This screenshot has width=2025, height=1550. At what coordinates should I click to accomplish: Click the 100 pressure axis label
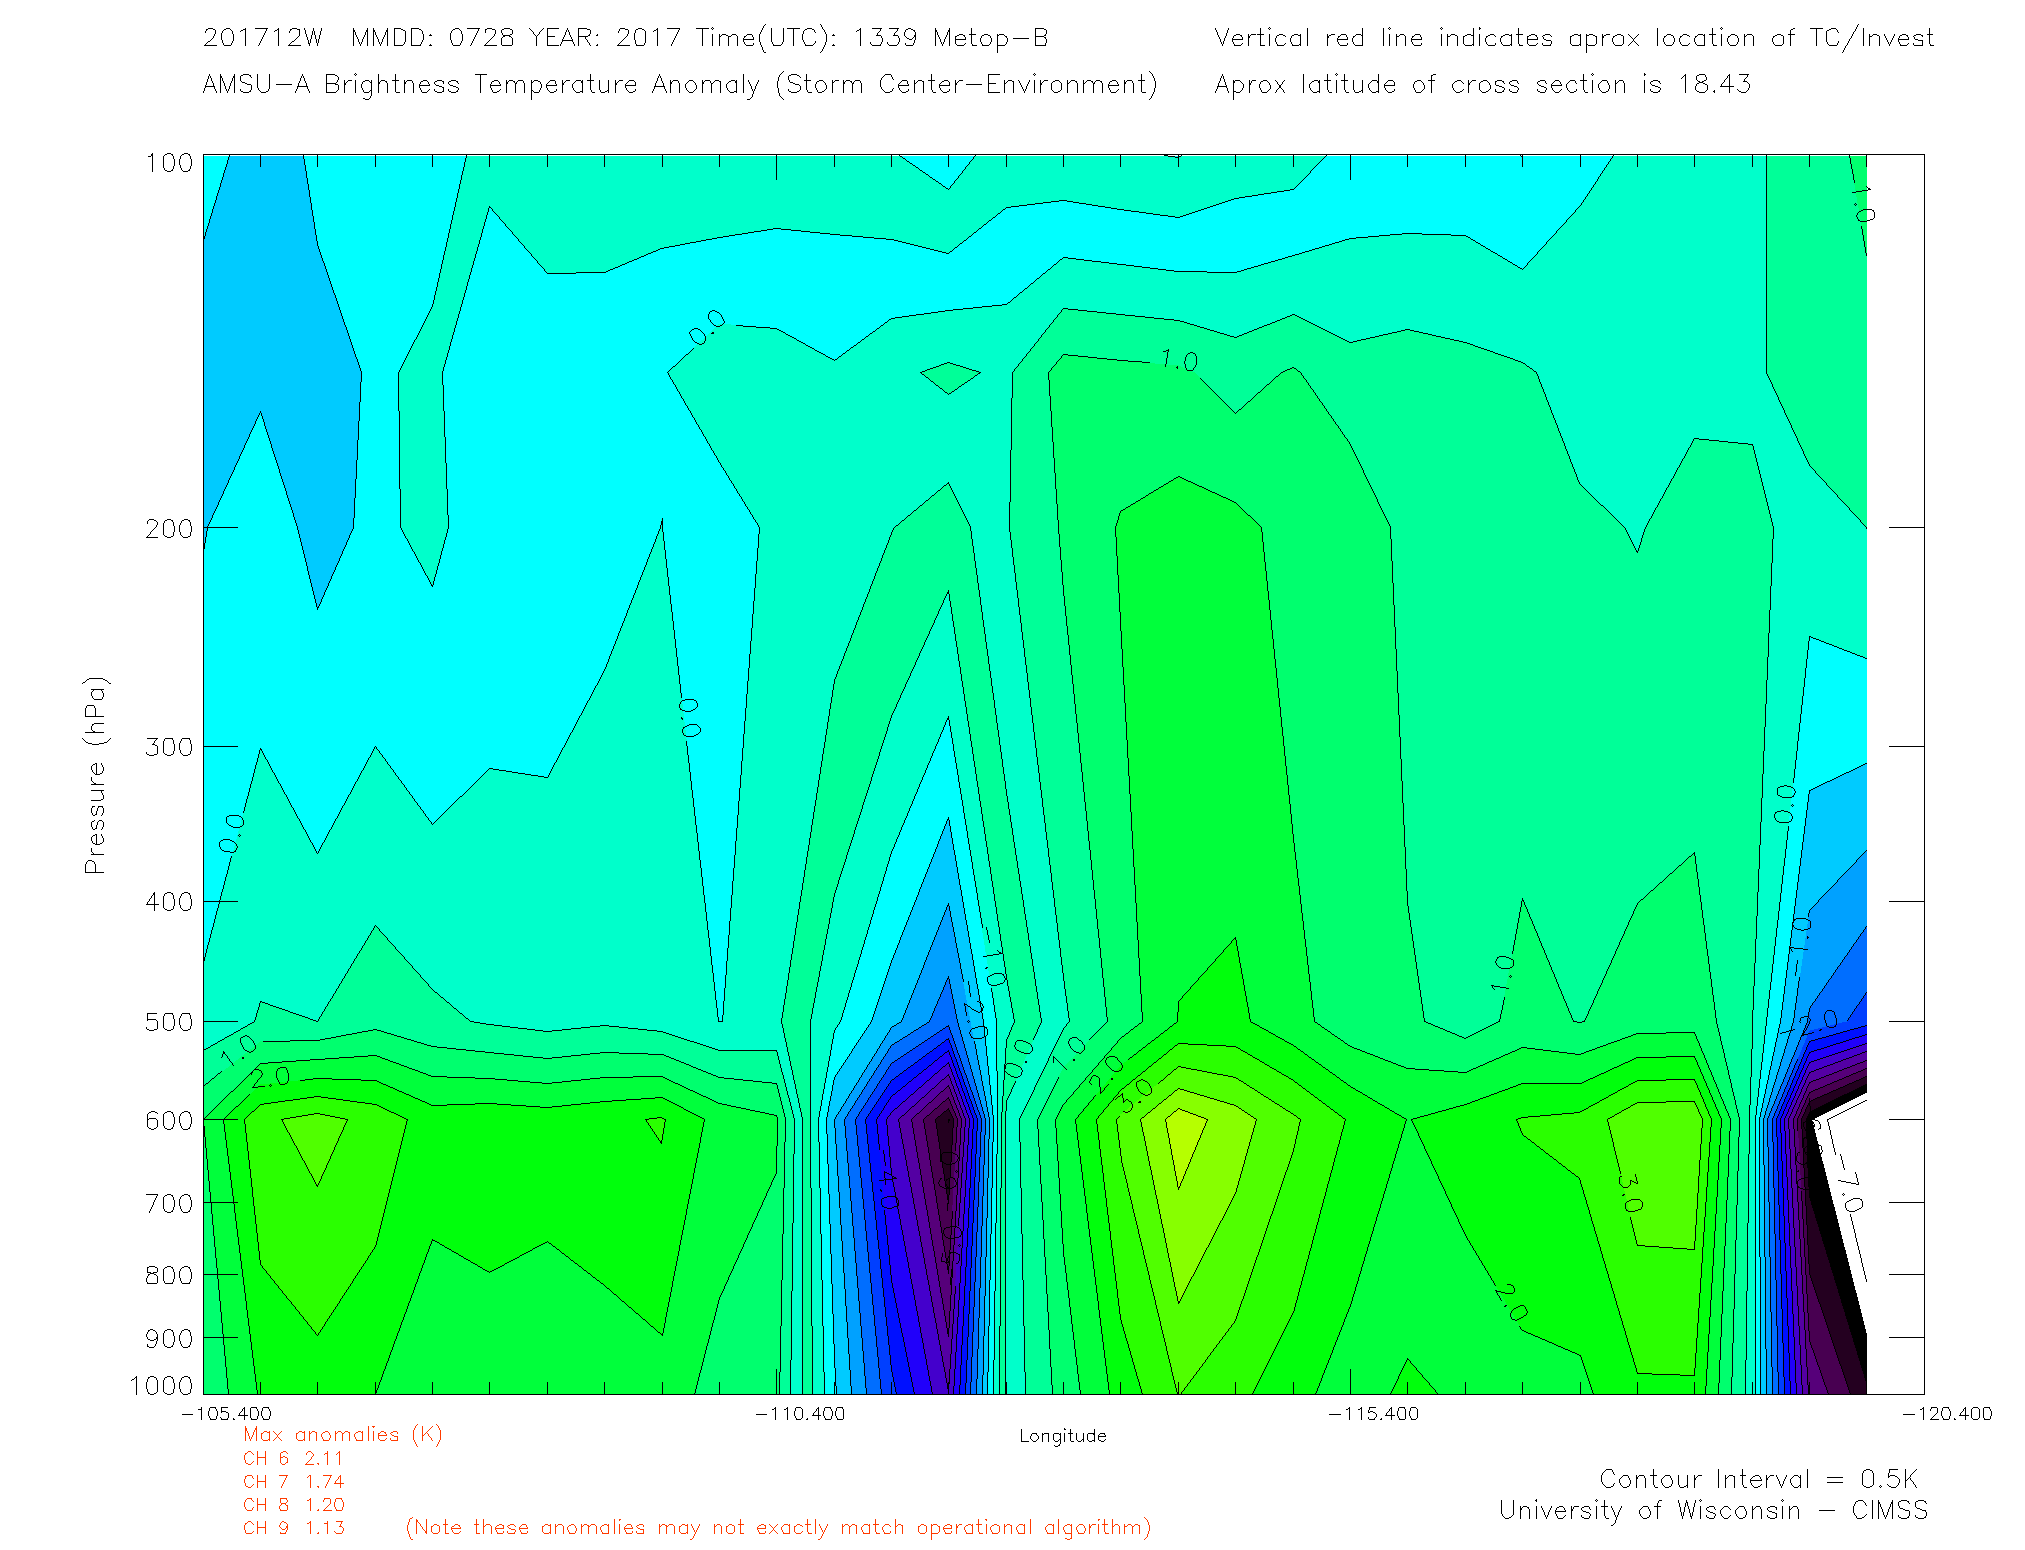(169, 163)
